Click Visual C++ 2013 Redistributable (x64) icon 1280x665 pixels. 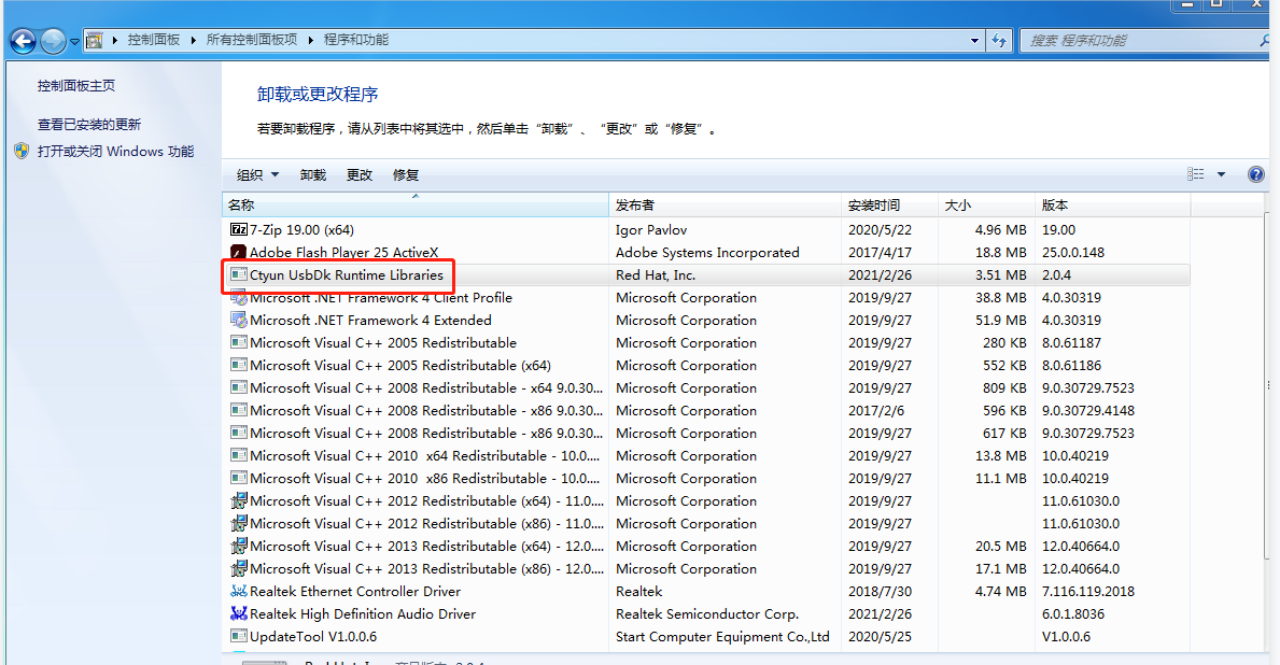pyautogui.click(x=238, y=546)
